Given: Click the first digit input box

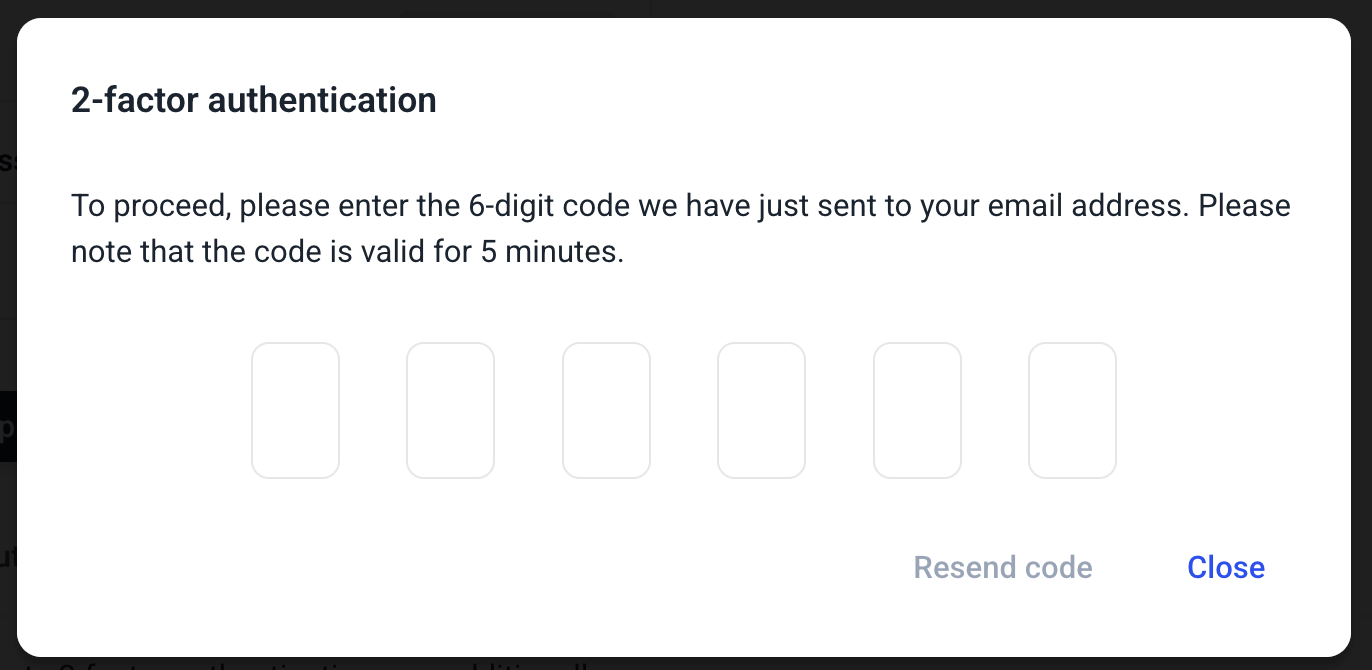Looking at the screenshot, I should (x=295, y=410).
